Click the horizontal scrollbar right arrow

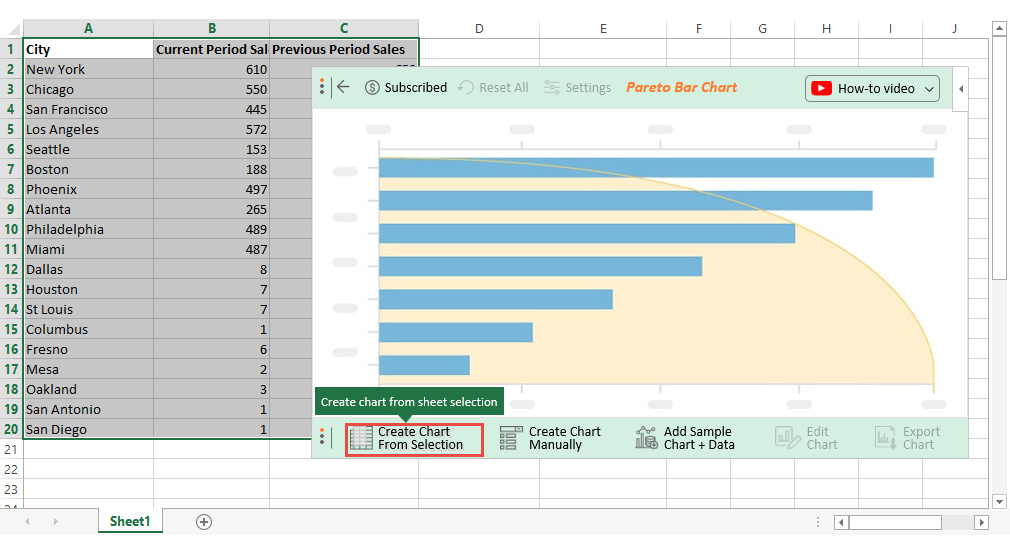coord(981,522)
